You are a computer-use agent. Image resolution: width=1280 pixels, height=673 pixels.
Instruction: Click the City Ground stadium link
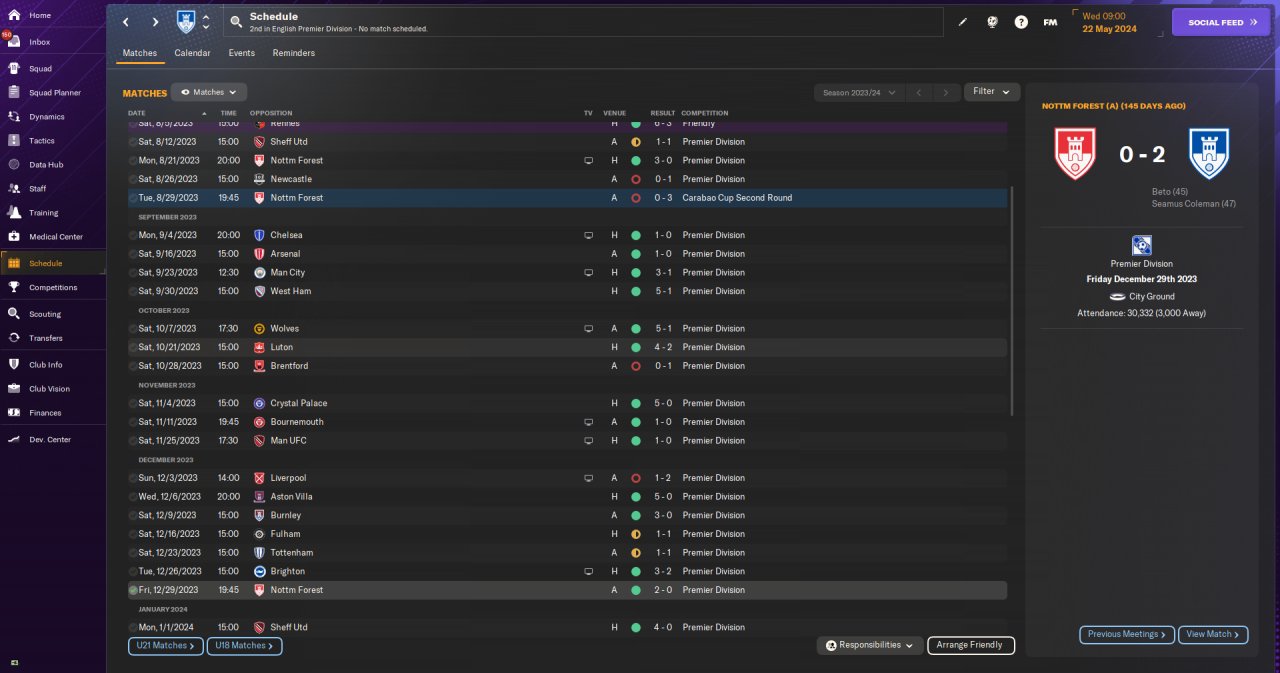click(x=1152, y=297)
